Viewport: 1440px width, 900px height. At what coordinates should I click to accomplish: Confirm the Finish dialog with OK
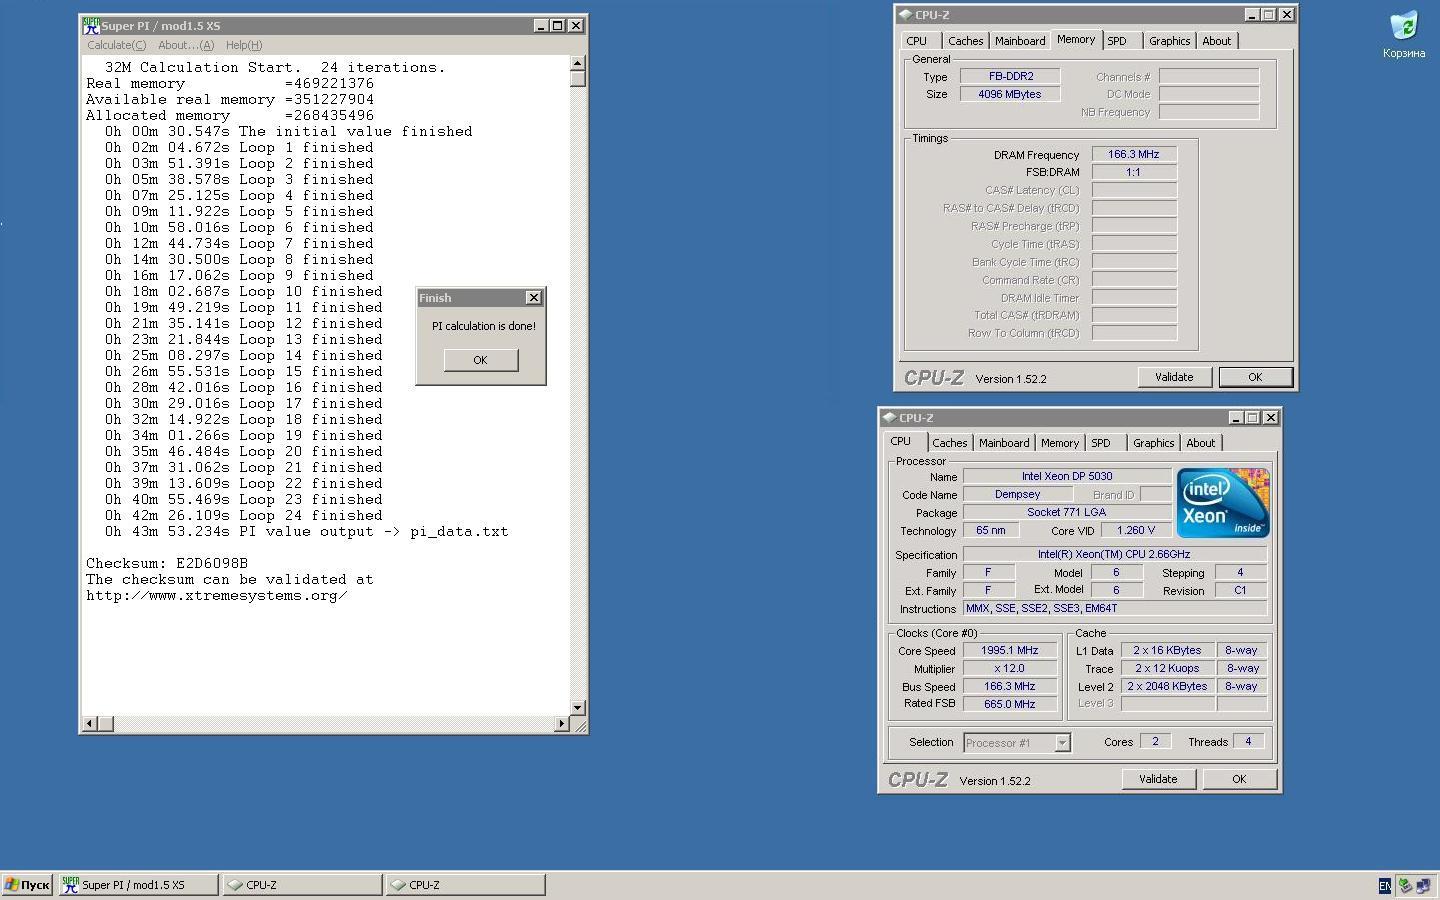[480, 360]
